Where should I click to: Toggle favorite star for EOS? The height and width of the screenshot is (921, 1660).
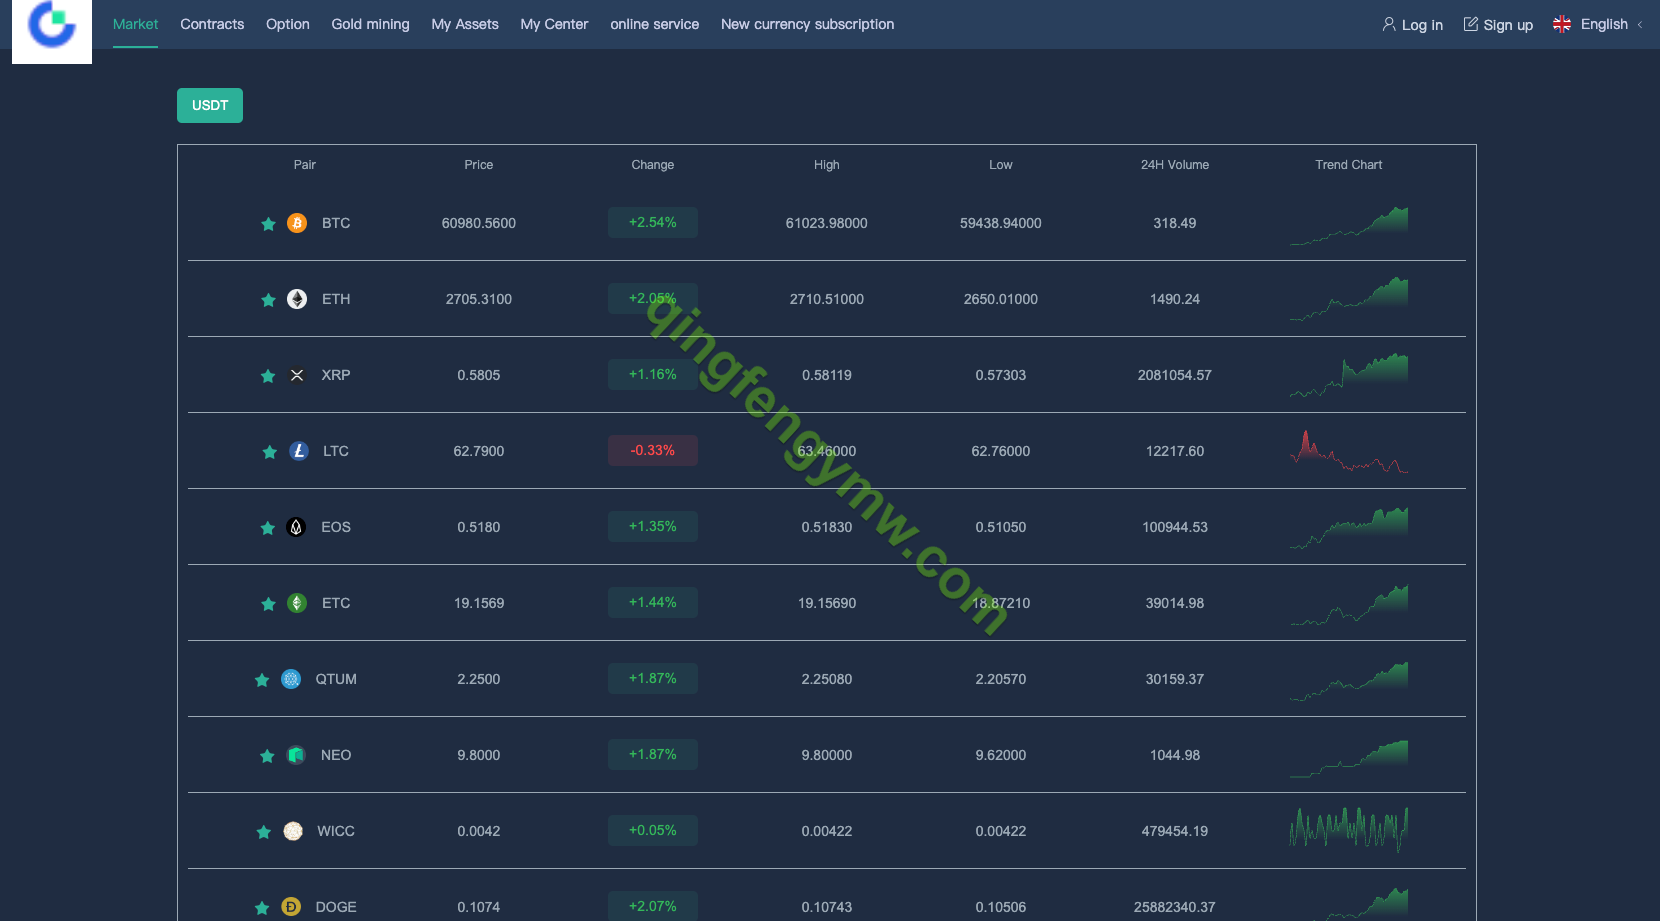click(x=267, y=528)
